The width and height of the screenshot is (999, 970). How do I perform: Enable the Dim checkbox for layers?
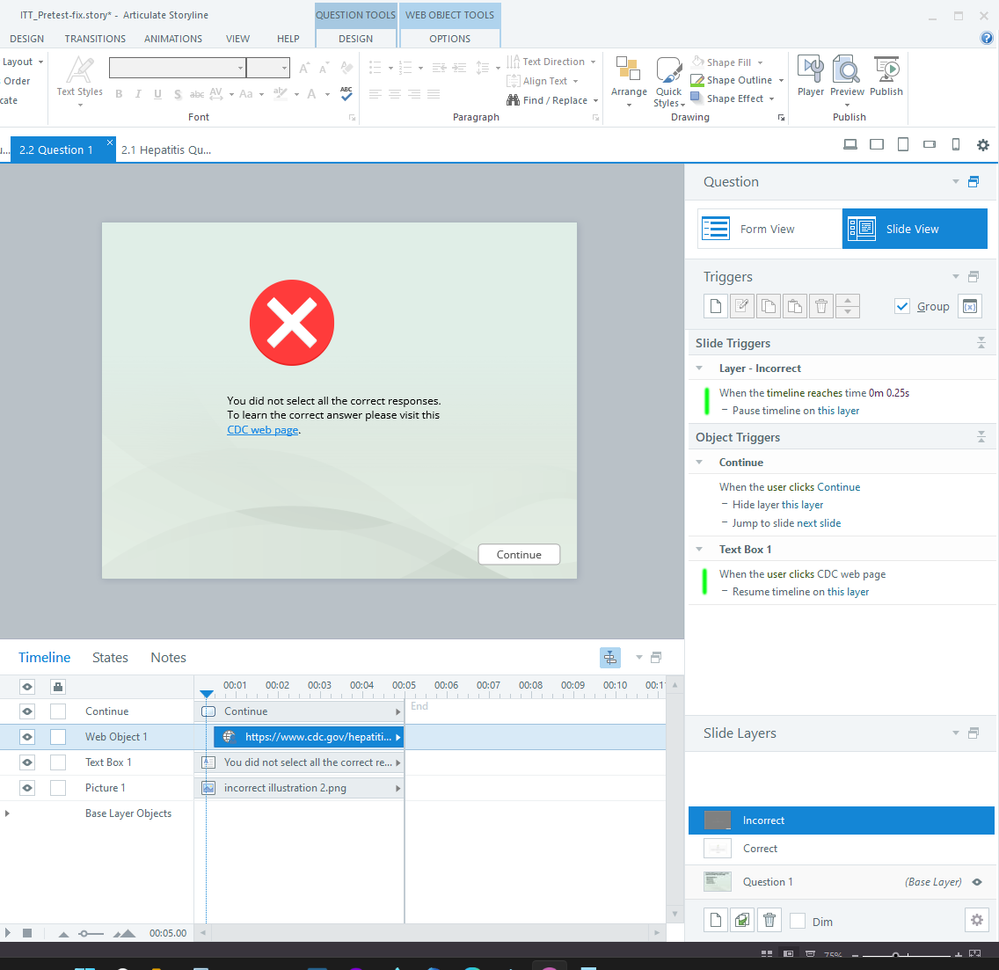798,921
